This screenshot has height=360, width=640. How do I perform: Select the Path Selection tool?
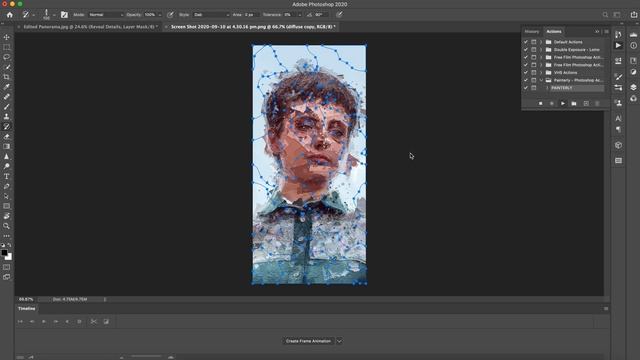7,196
